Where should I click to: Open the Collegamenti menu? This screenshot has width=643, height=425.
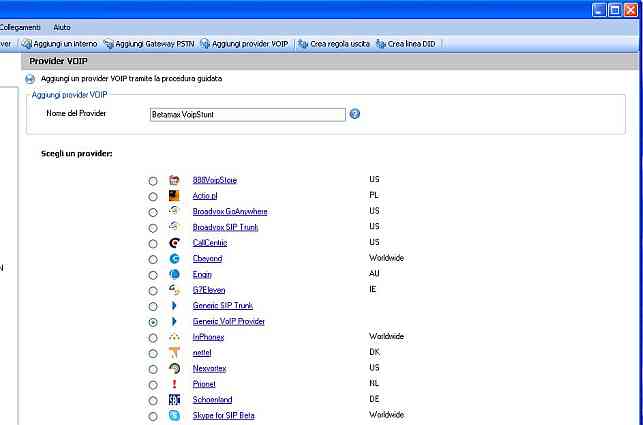[20, 27]
